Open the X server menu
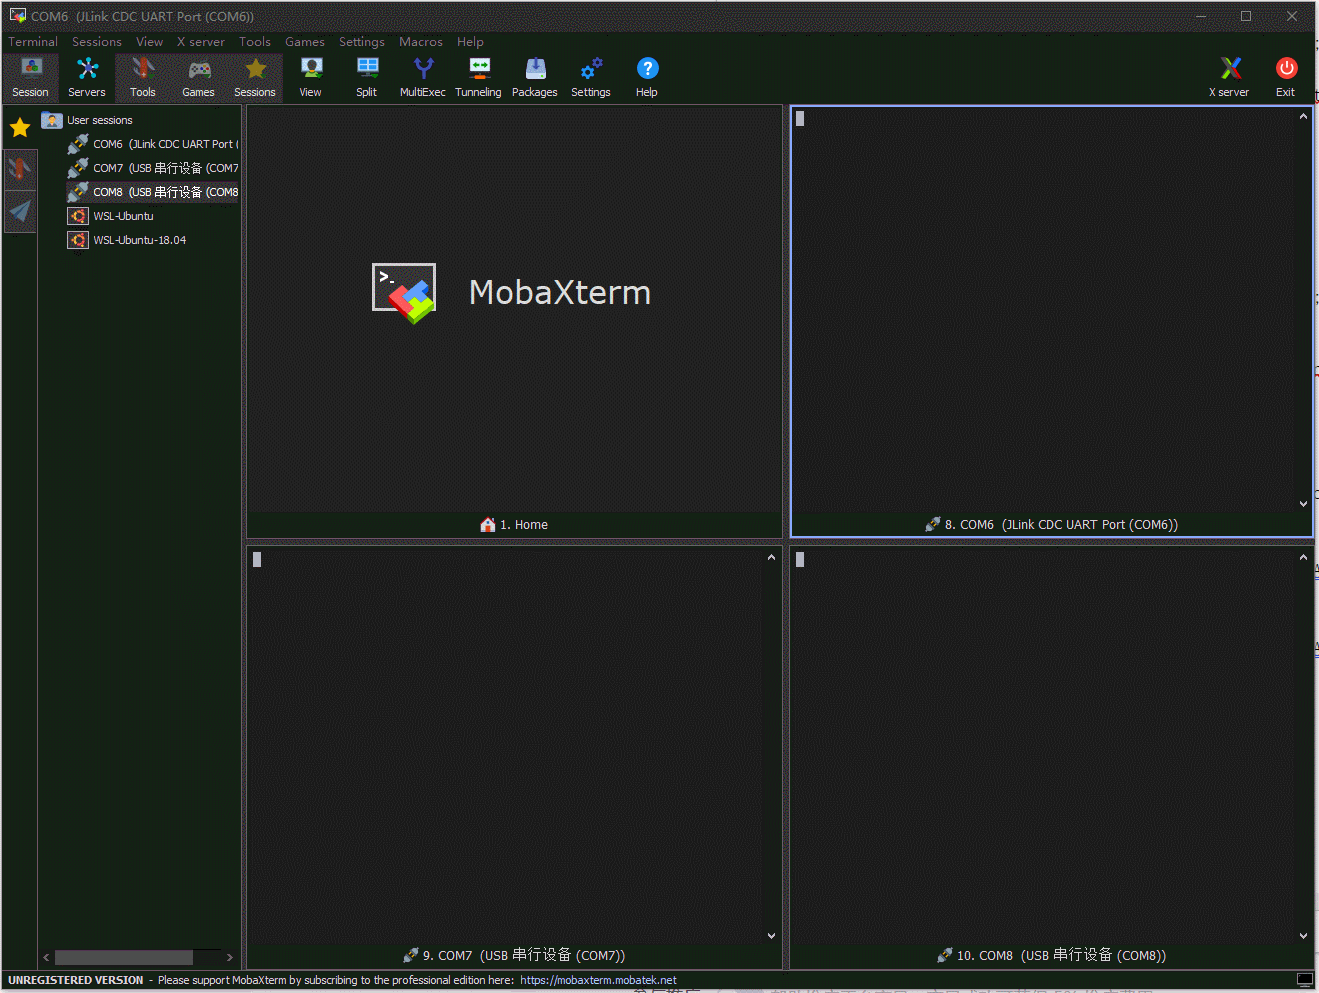Viewport: 1319px width, 993px height. (x=201, y=42)
